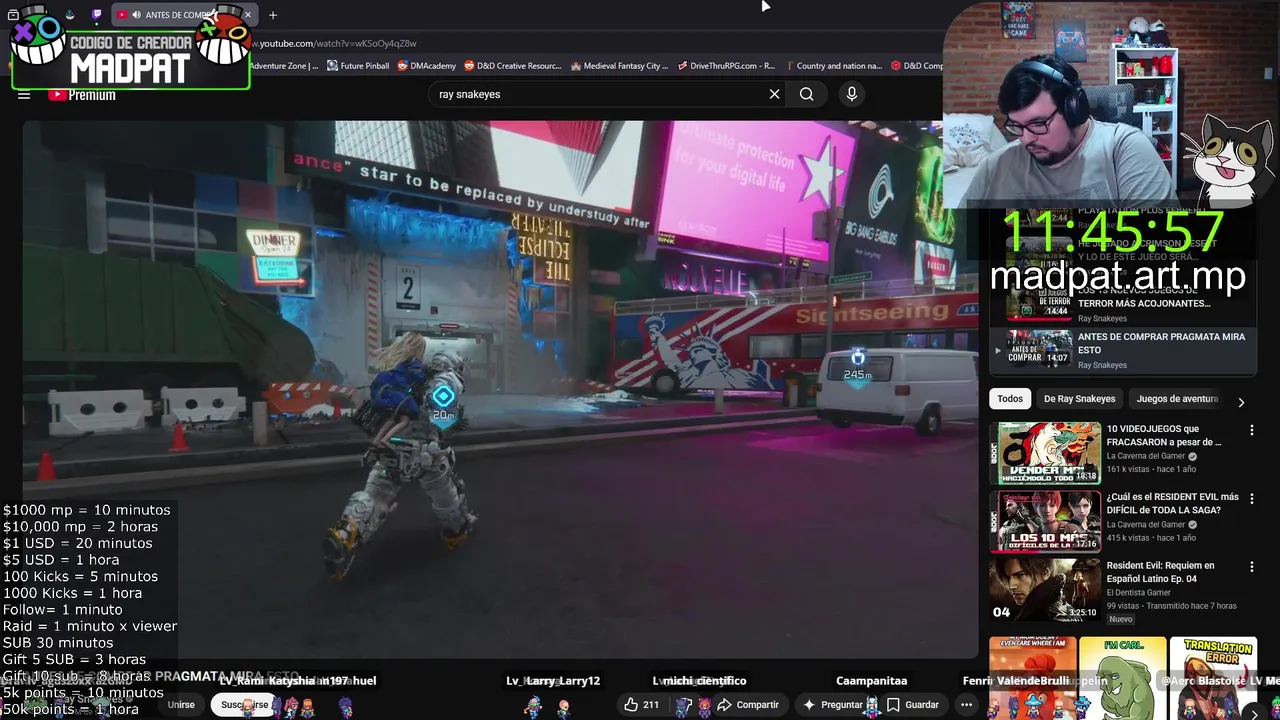Open the D&D Creative Resources bookmark
Viewport: 1280px width, 720px height.
point(513,66)
